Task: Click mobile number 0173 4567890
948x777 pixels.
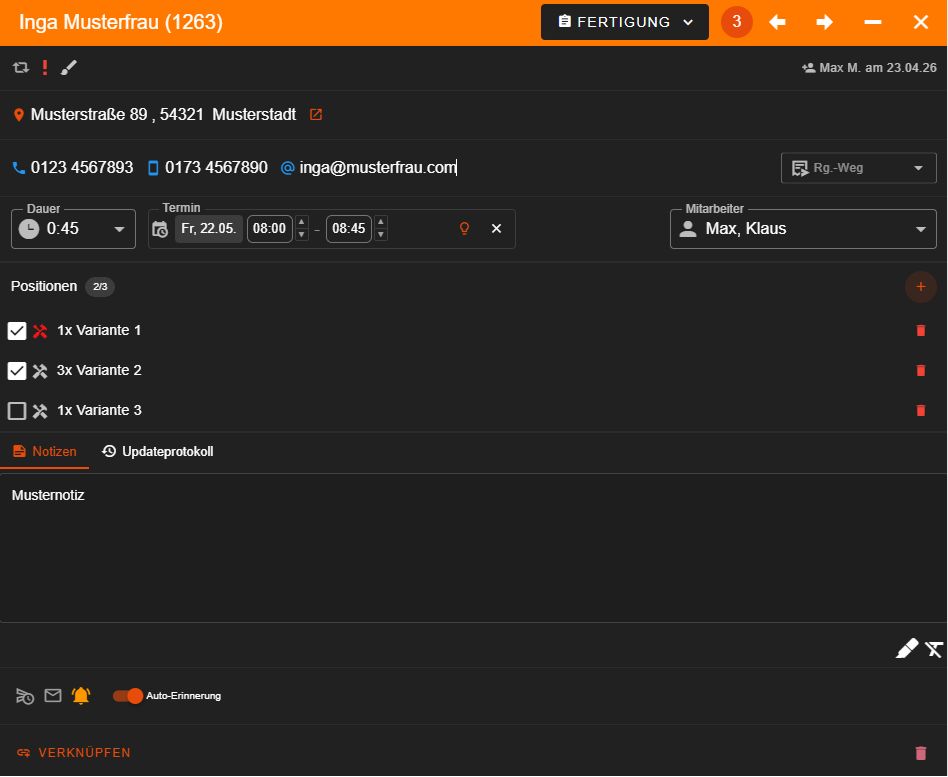Action: pyautogui.click(x=216, y=167)
